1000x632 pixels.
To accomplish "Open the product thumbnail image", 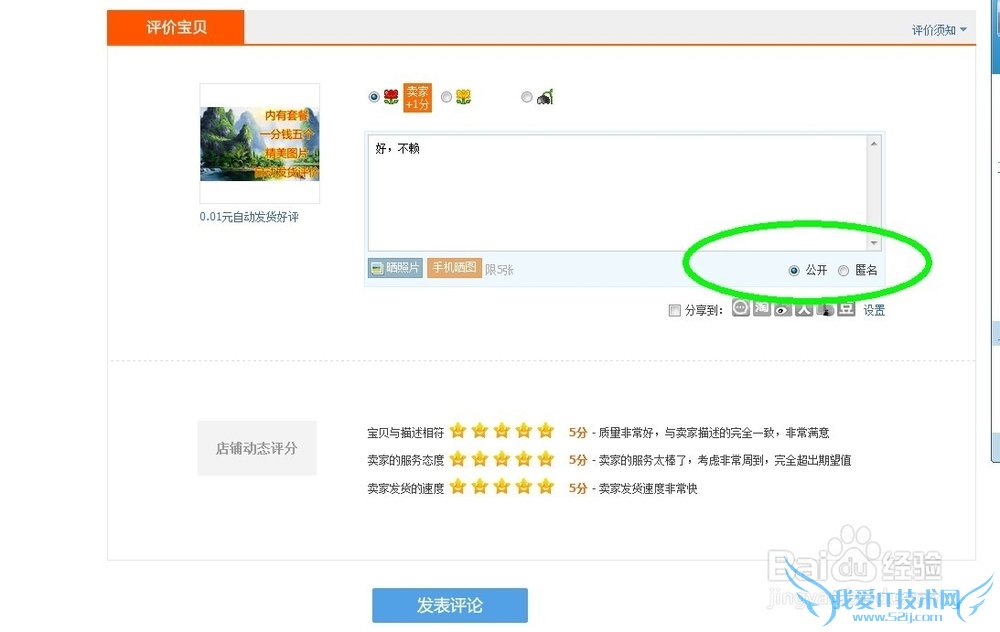I will [260, 143].
